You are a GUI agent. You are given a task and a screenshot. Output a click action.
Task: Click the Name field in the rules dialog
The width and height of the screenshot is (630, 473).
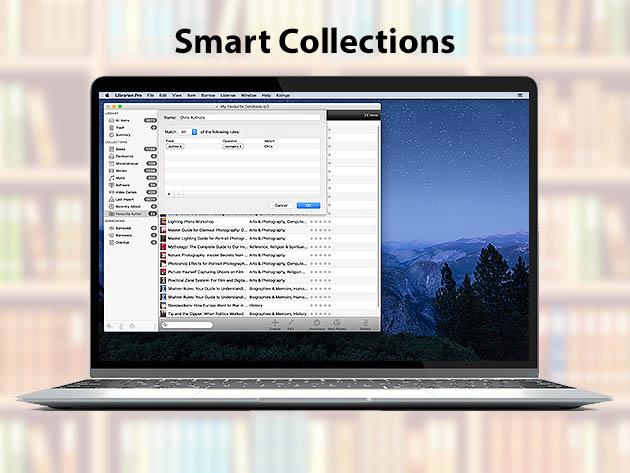[249, 118]
